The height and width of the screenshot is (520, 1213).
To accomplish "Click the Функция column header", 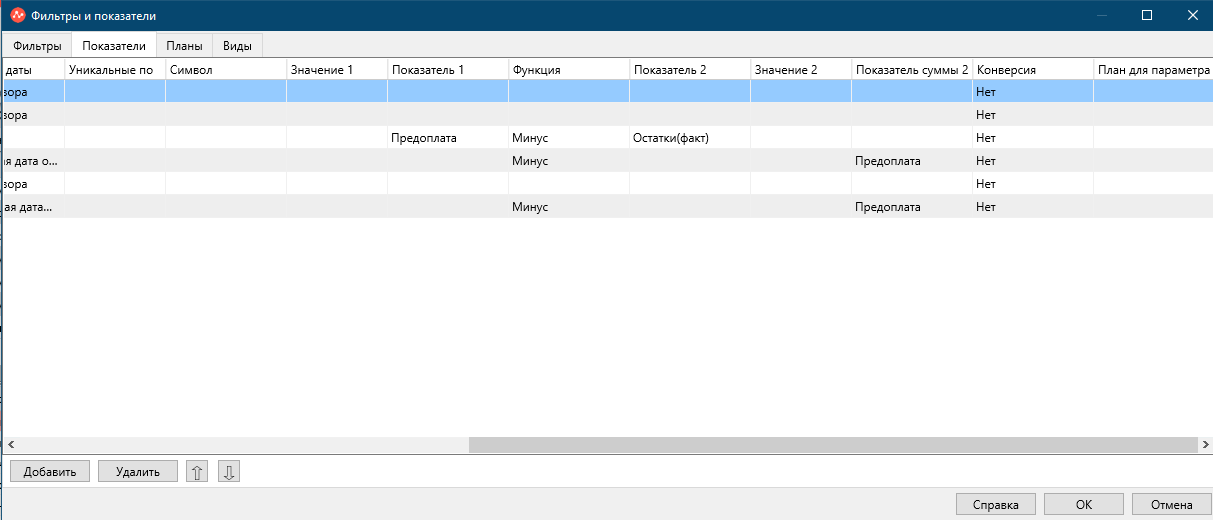I will (x=569, y=70).
